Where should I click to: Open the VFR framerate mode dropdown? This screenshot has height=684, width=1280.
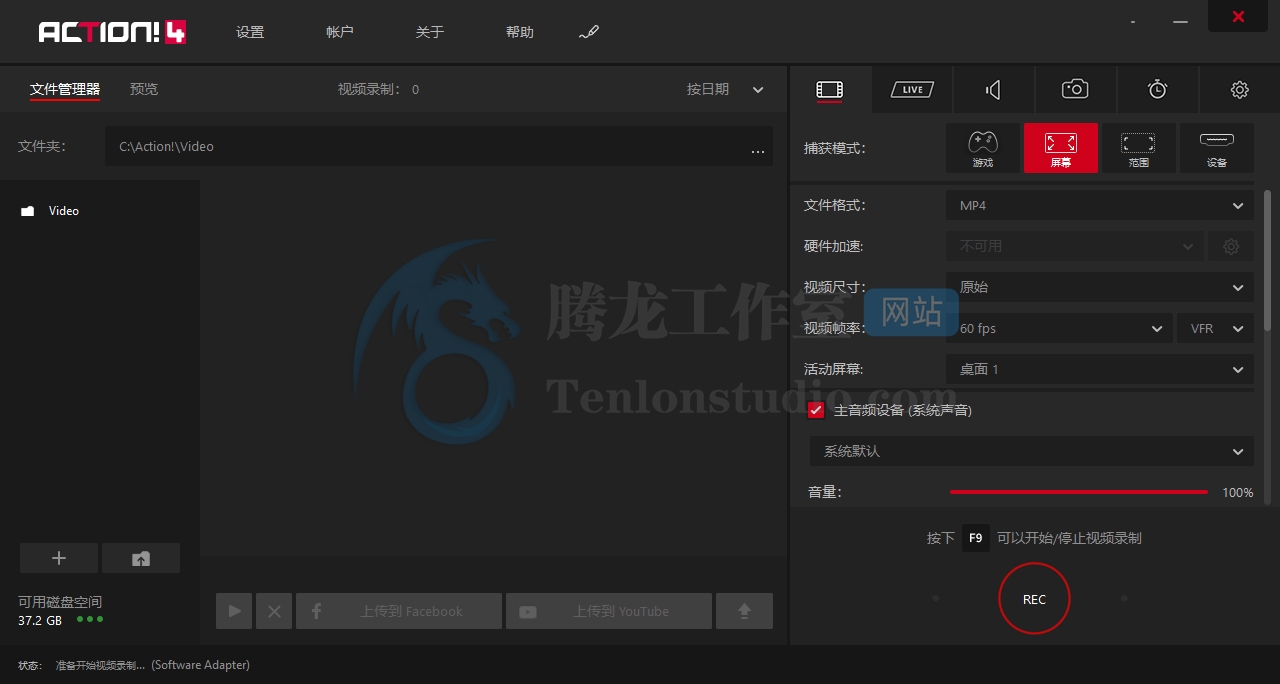1216,328
